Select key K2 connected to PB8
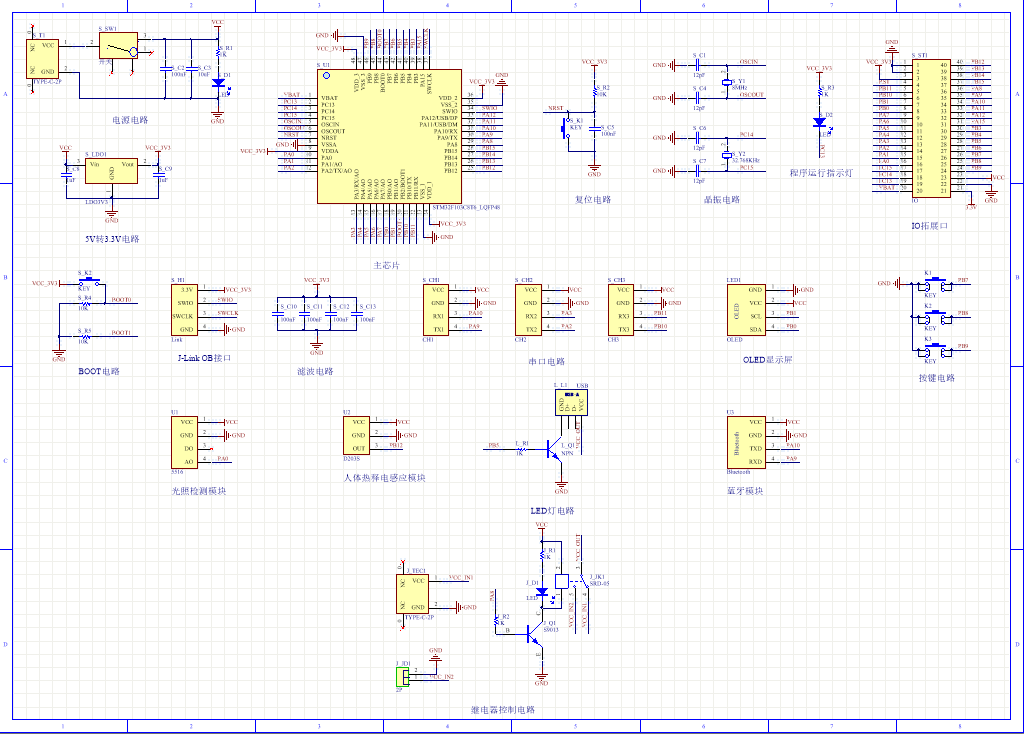 click(935, 317)
